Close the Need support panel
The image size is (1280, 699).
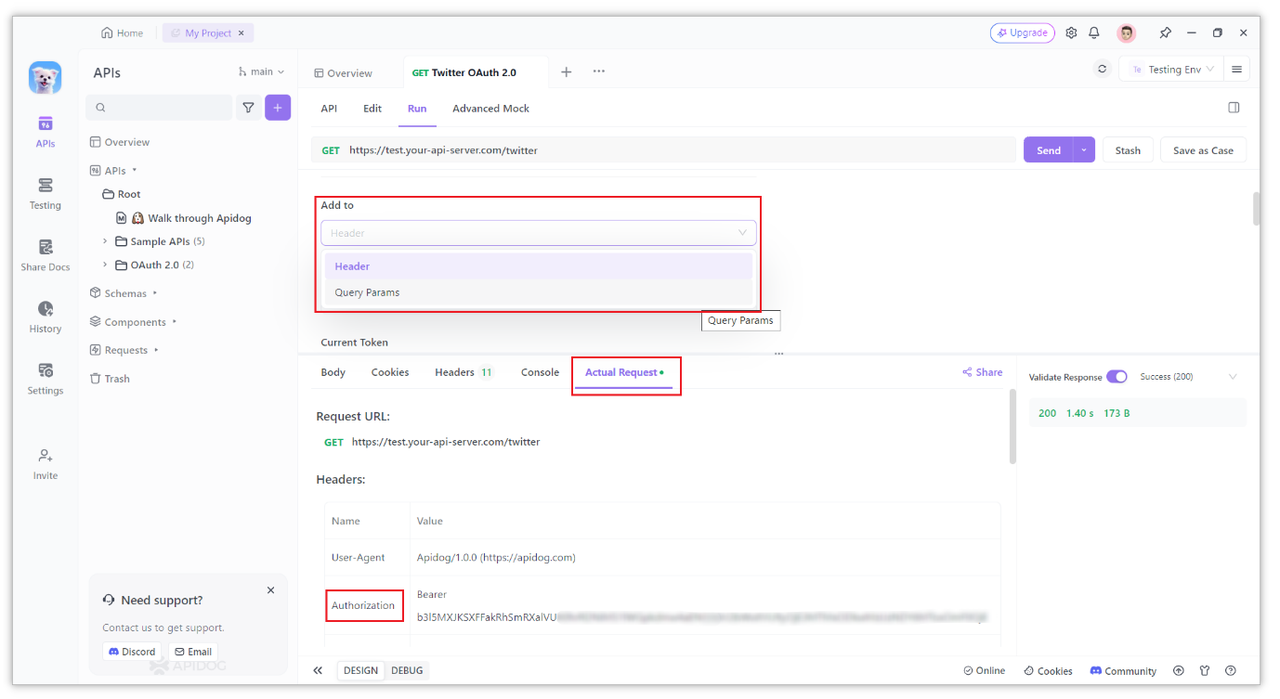(270, 591)
